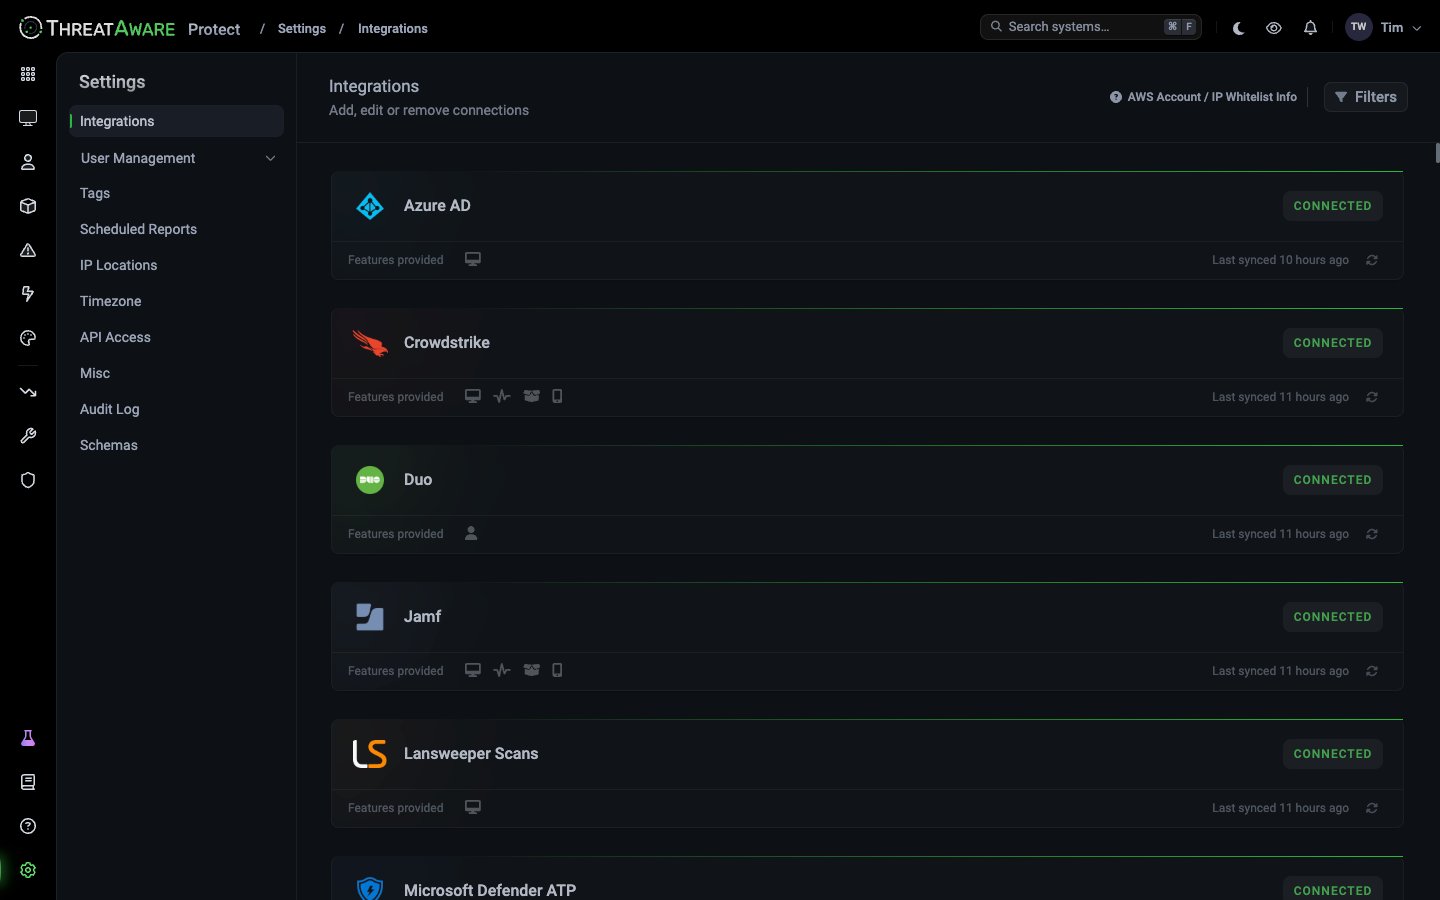Screen dimensions: 1440x900
Task: Open the monitor devices icon in left rail
Action: (x=28, y=118)
